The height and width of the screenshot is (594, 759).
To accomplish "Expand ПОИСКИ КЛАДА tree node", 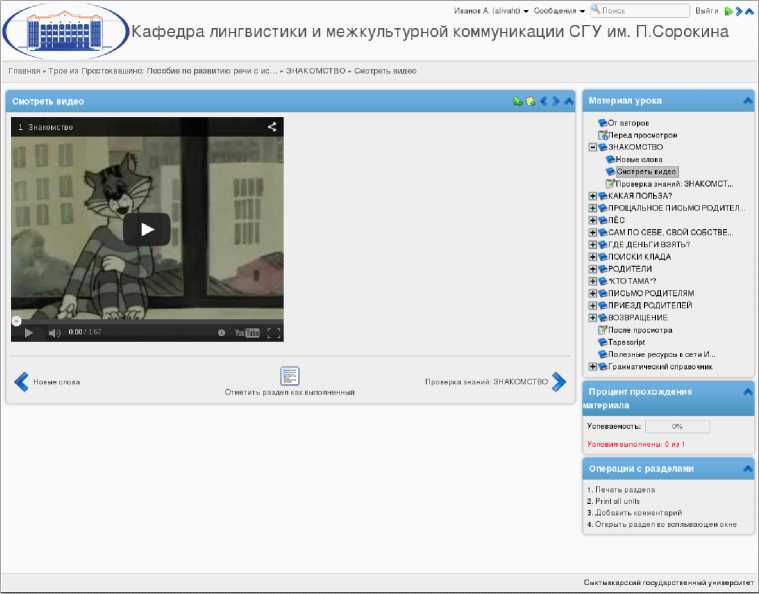I will (x=592, y=257).
